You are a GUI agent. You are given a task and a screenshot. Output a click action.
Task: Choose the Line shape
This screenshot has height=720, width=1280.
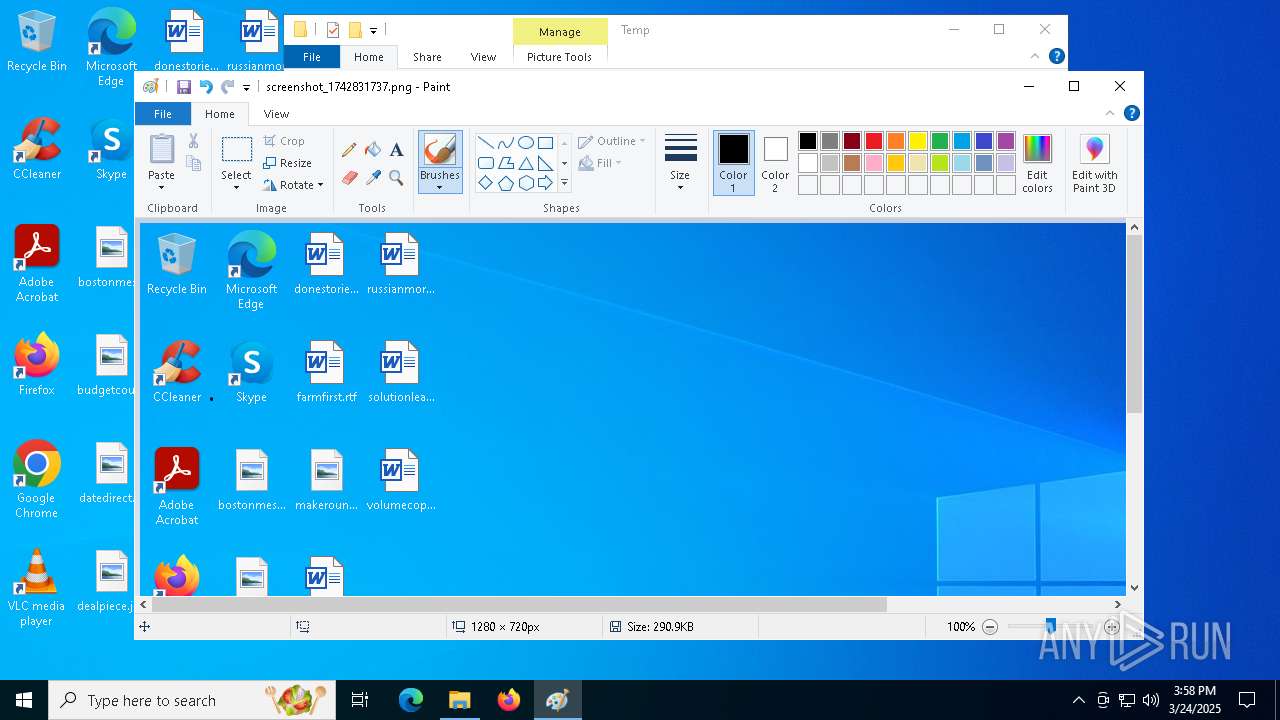point(485,143)
